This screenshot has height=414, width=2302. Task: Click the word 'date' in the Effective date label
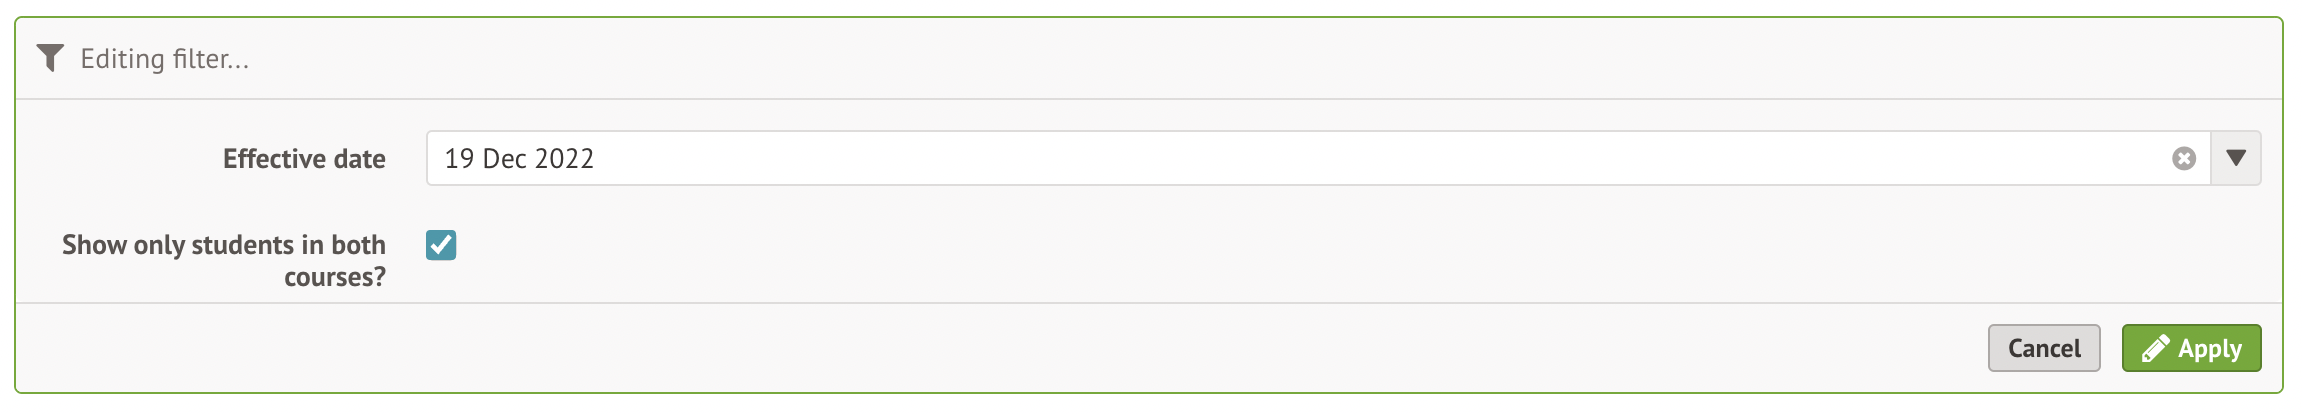360,159
